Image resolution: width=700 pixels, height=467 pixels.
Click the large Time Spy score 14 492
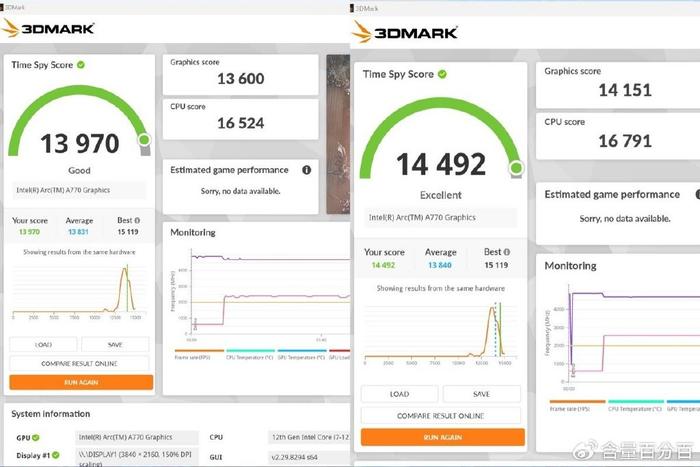click(441, 164)
